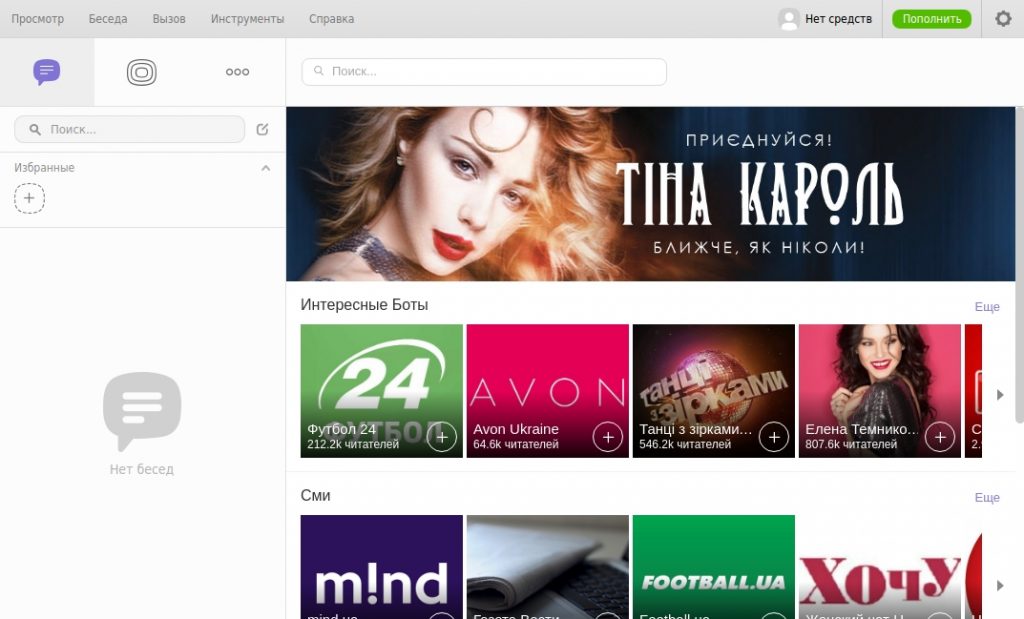Image resolution: width=1024 pixels, height=619 pixels.
Task: Click Еще link for Интересные Боты
Action: (987, 306)
